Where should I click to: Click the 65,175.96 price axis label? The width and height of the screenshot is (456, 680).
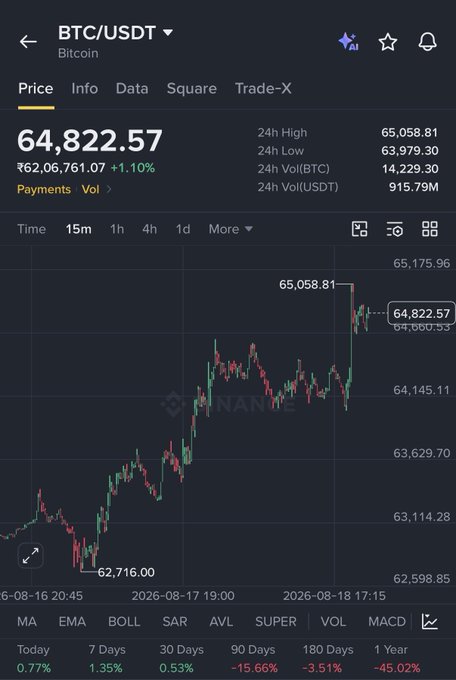click(421, 264)
